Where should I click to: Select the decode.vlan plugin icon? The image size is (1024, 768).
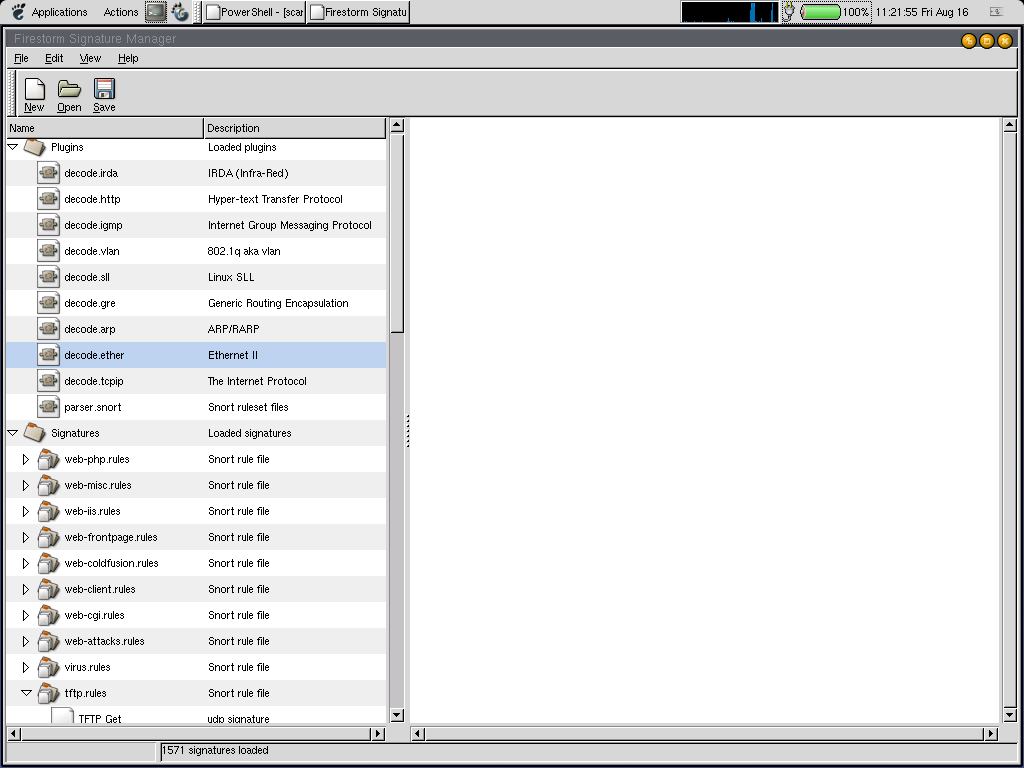pyautogui.click(x=48, y=251)
